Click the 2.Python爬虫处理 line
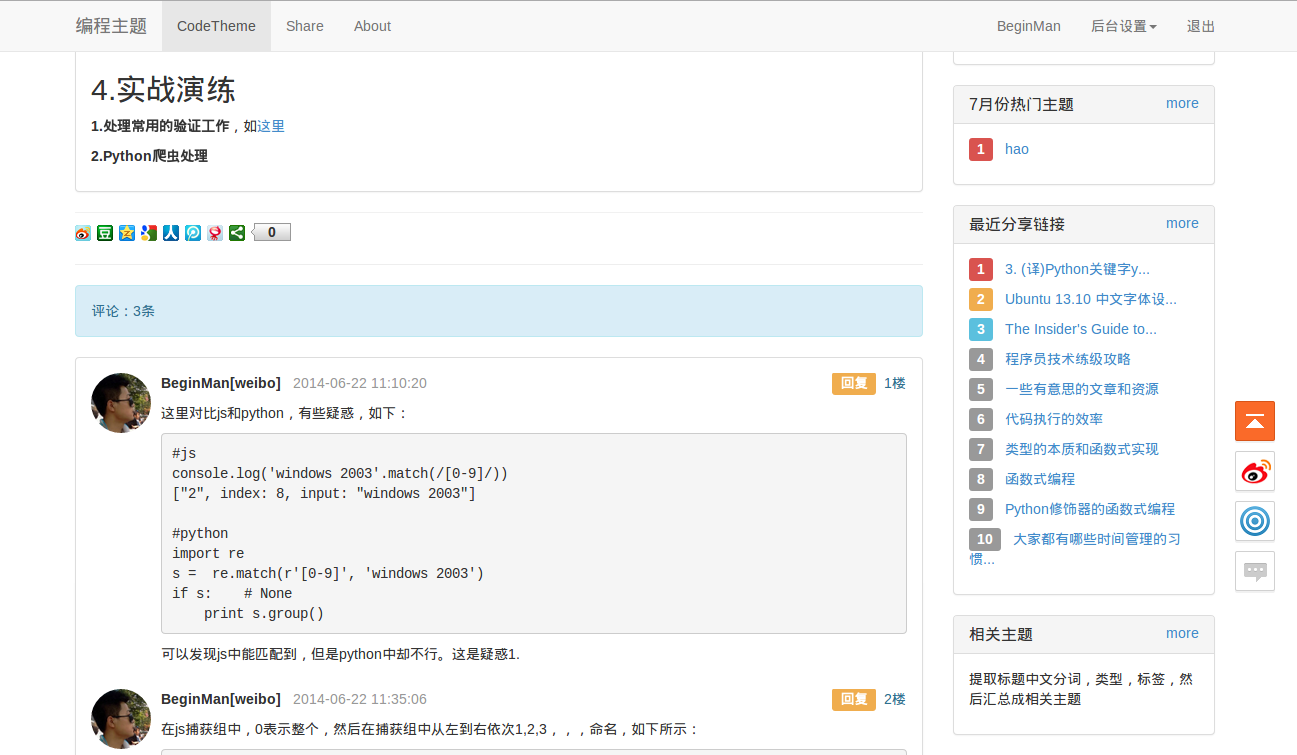1297x755 pixels. (149, 156)
